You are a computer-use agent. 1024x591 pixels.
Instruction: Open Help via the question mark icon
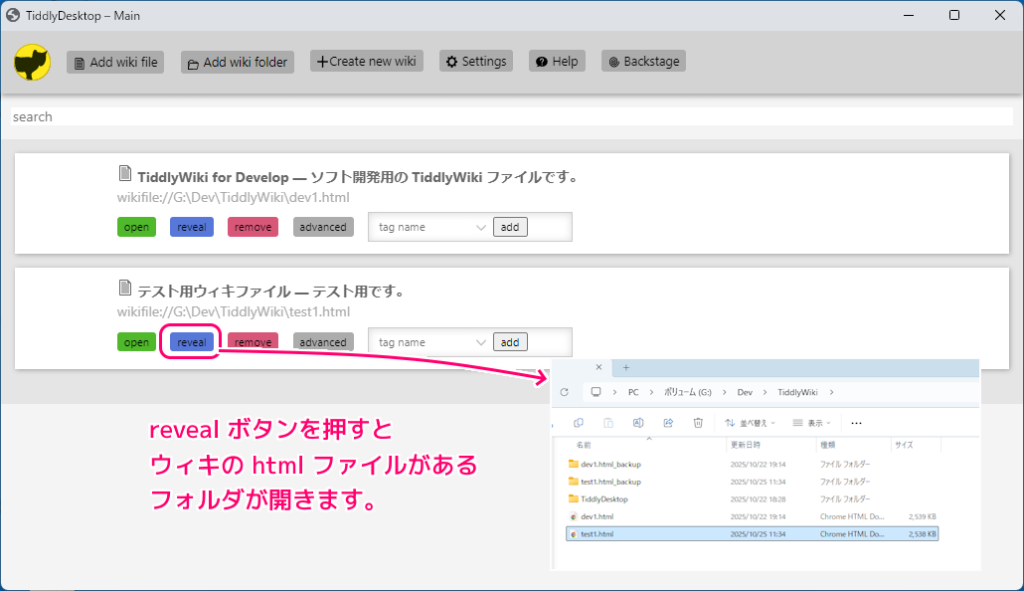coord(540,60)
